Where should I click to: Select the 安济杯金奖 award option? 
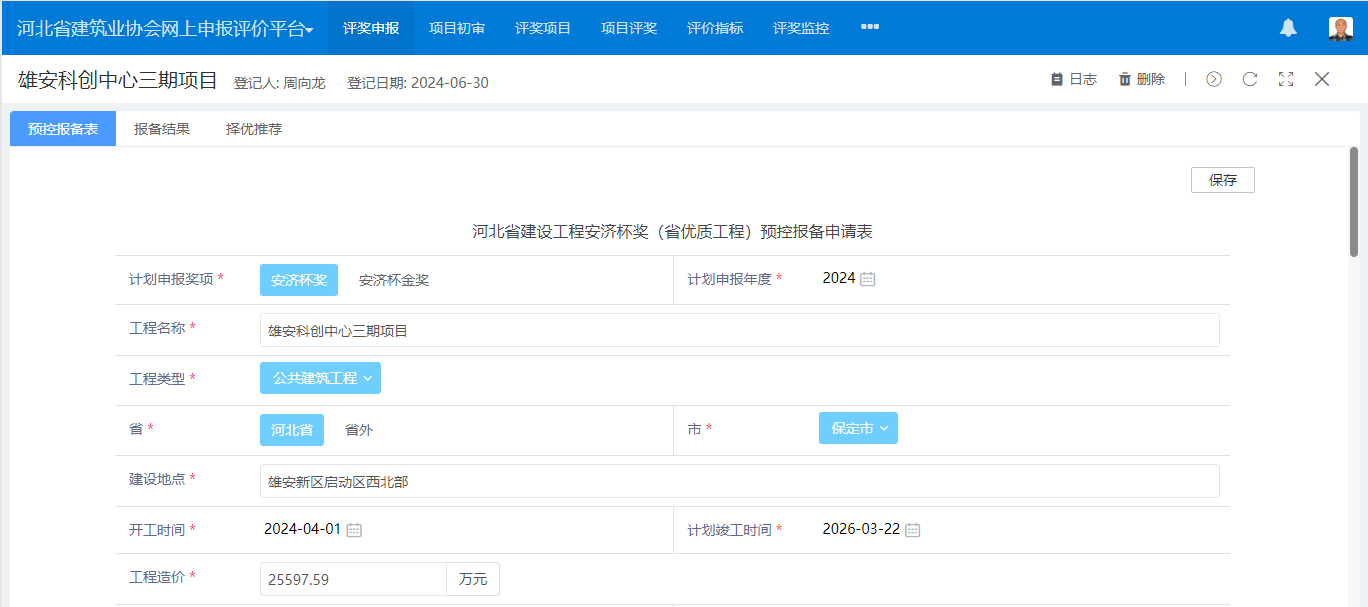(394, 280)
